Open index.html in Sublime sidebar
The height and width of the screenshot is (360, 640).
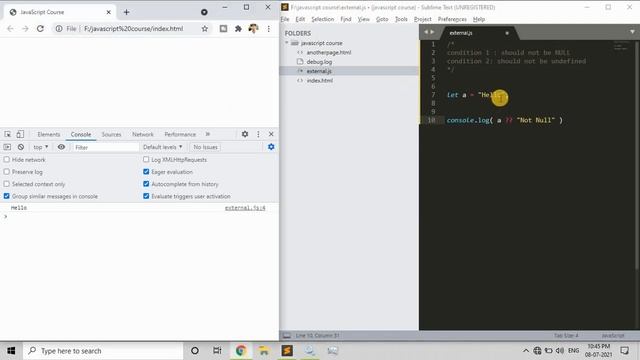(x=320, y=80)
